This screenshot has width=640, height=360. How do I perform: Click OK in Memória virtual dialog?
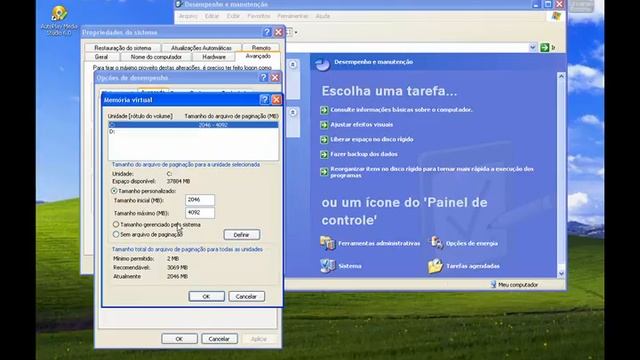click(x=207, y=296)
